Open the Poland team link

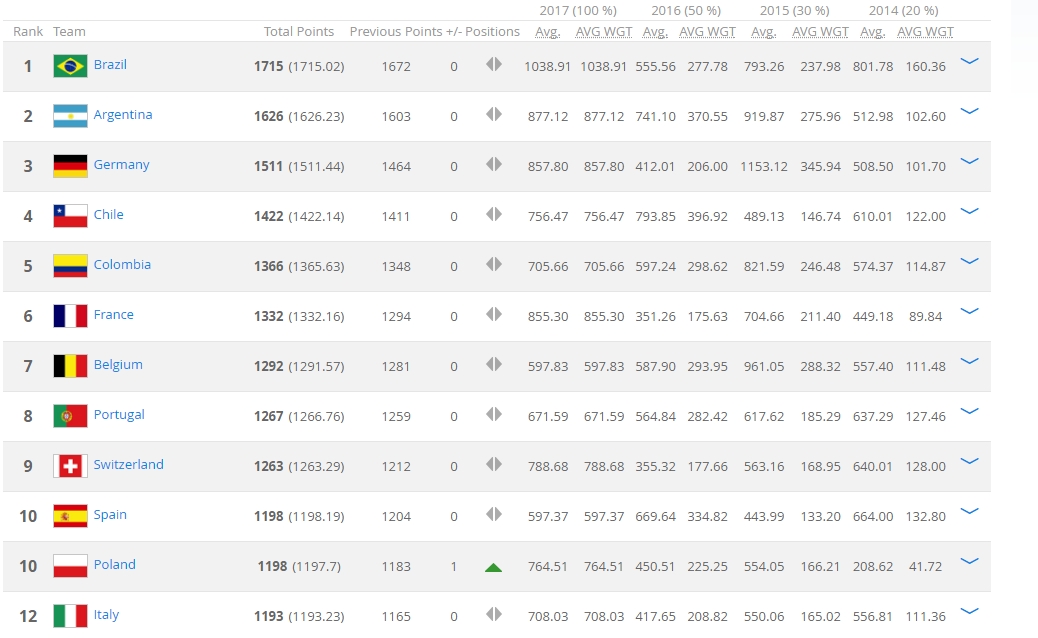(114, 565)
